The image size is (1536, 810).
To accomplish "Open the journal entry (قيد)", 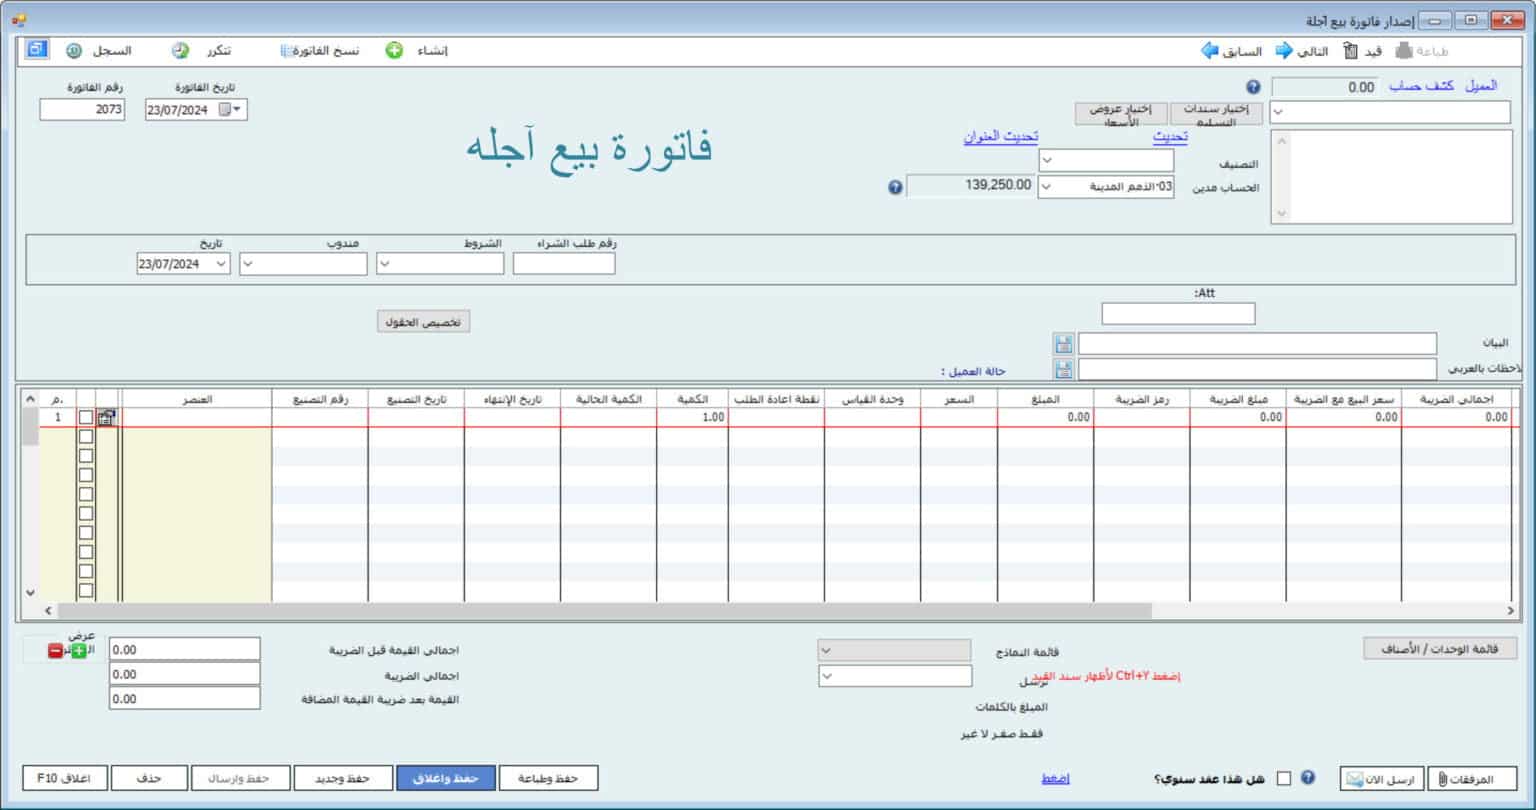I will [1362, 51].
